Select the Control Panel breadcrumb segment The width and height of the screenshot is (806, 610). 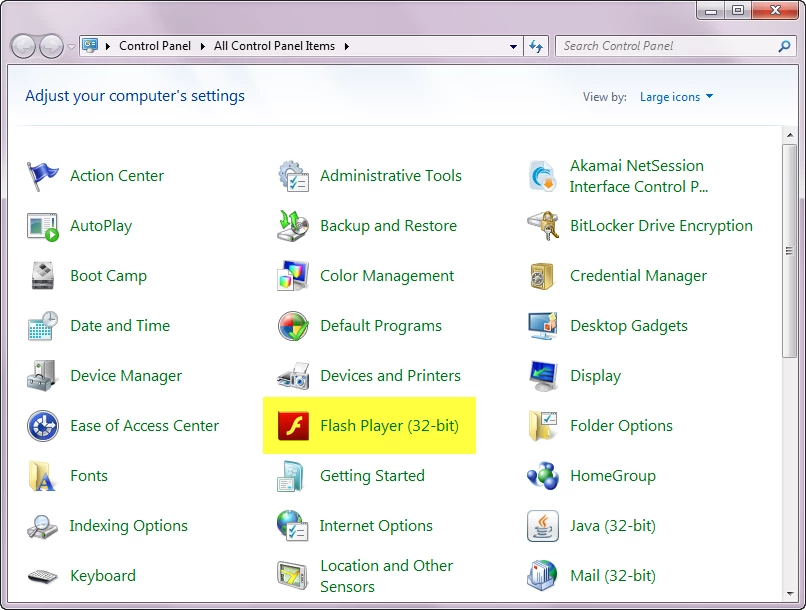[x=155, y=46]
